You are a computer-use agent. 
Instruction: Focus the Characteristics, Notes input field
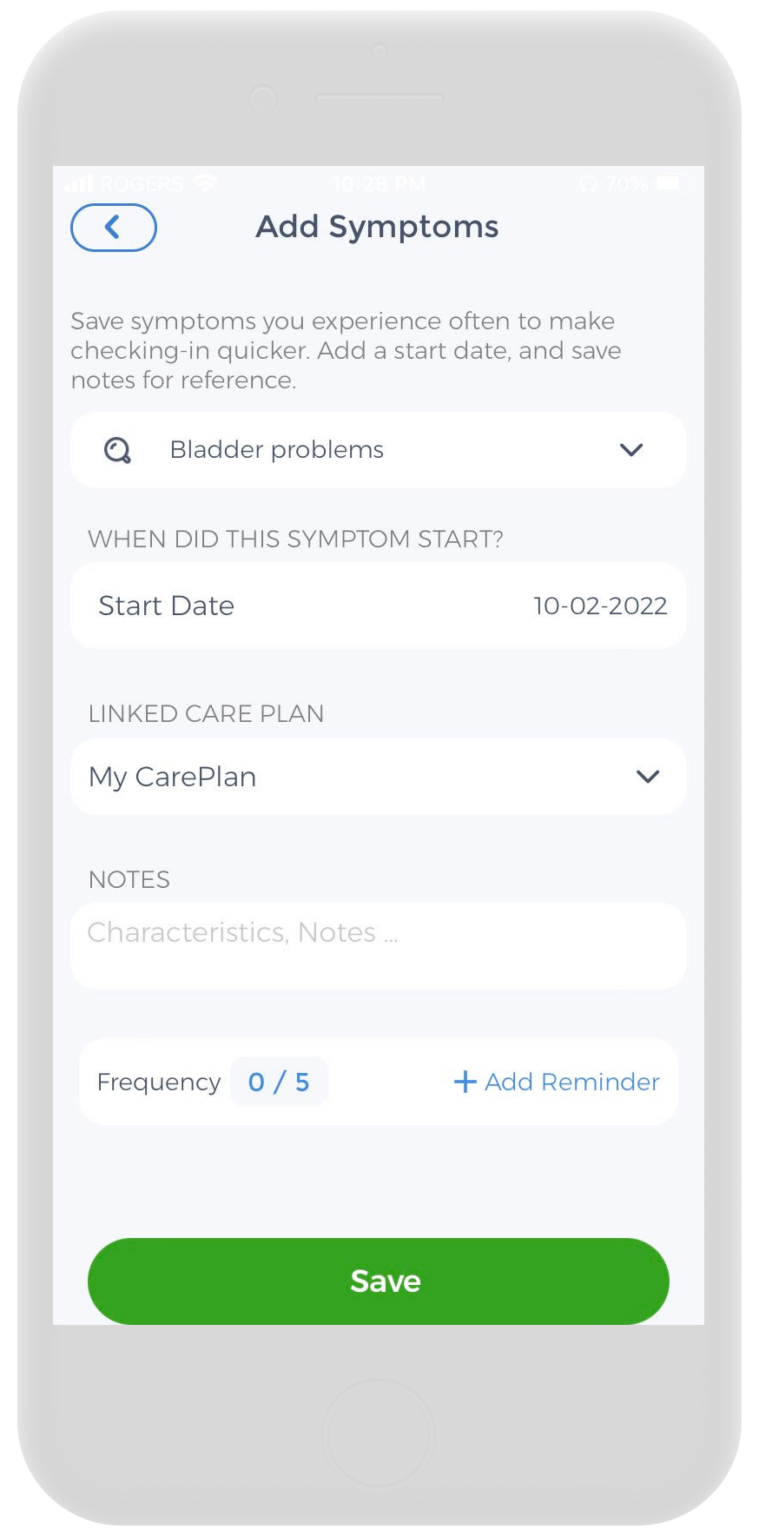coord(378,945)
